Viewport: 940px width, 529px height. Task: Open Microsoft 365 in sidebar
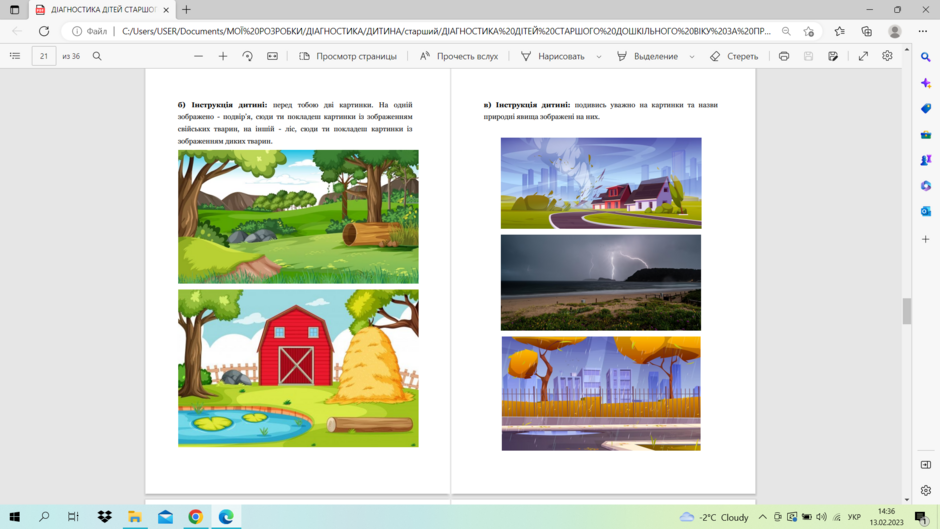click(x=926, y=186)
